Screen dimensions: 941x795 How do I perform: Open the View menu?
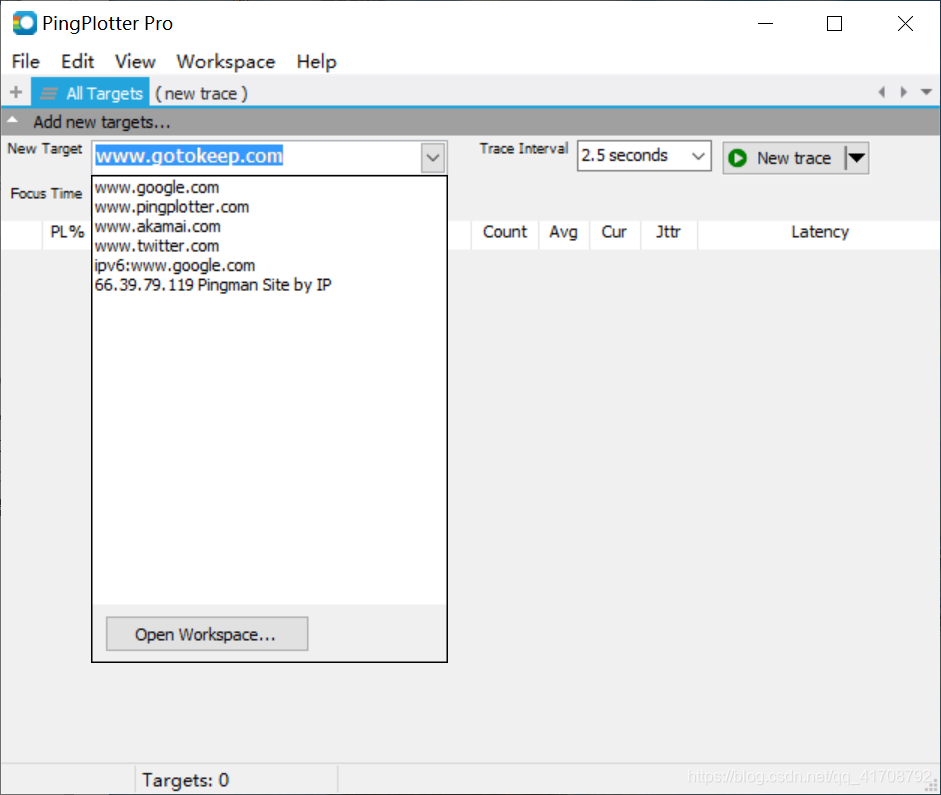[x=135, y=62]
